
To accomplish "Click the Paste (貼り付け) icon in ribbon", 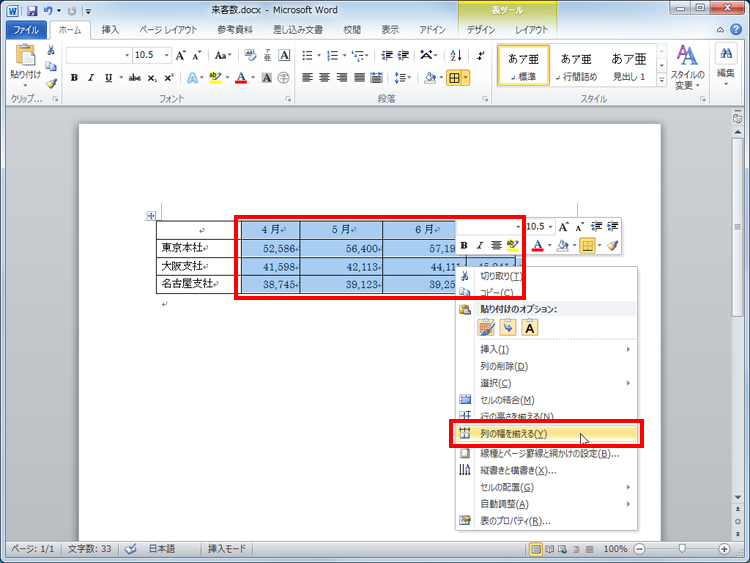I will point(25,55).
